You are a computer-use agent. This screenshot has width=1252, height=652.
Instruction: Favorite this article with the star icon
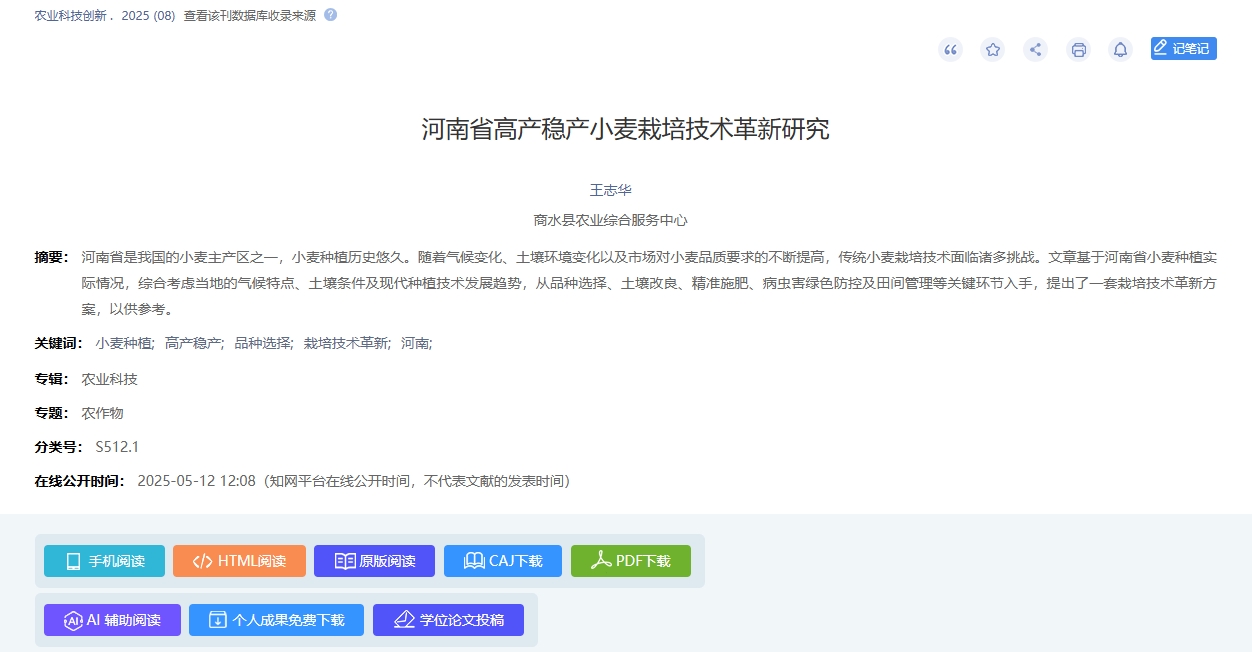click(x=992, y=49)
